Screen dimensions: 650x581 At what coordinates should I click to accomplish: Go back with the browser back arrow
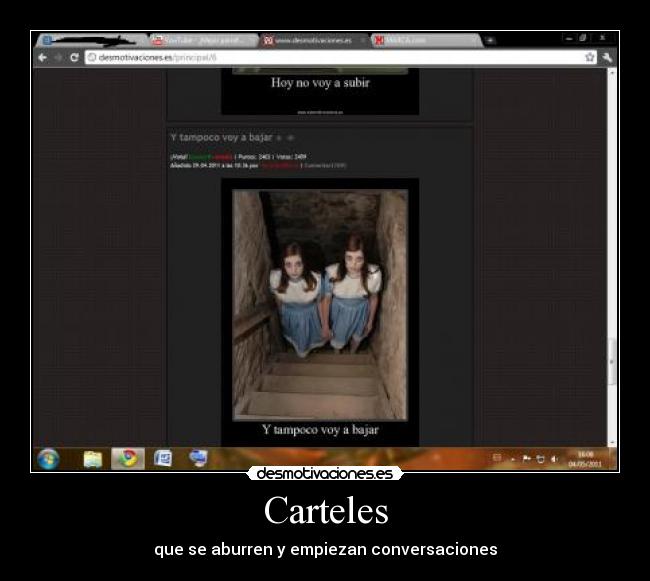coord(42,58)
